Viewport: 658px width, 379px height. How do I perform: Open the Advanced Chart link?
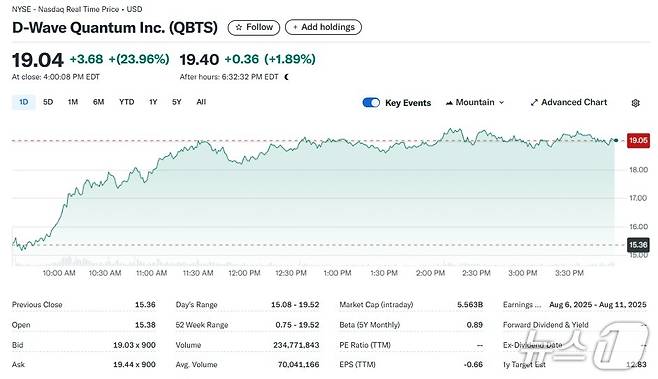pos(569,102)
